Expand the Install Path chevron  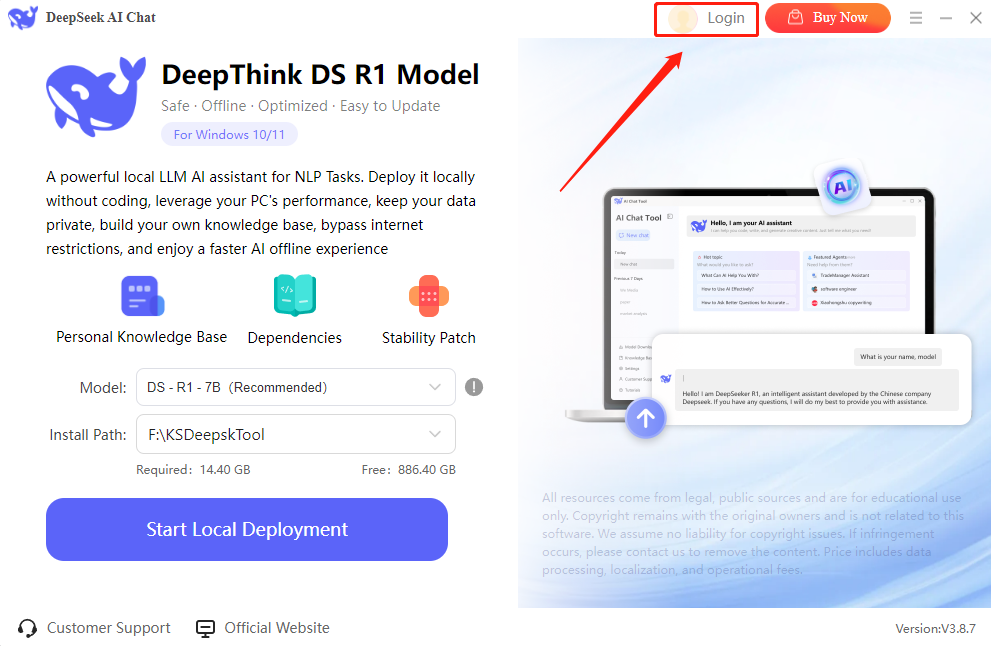click(435, 434)
